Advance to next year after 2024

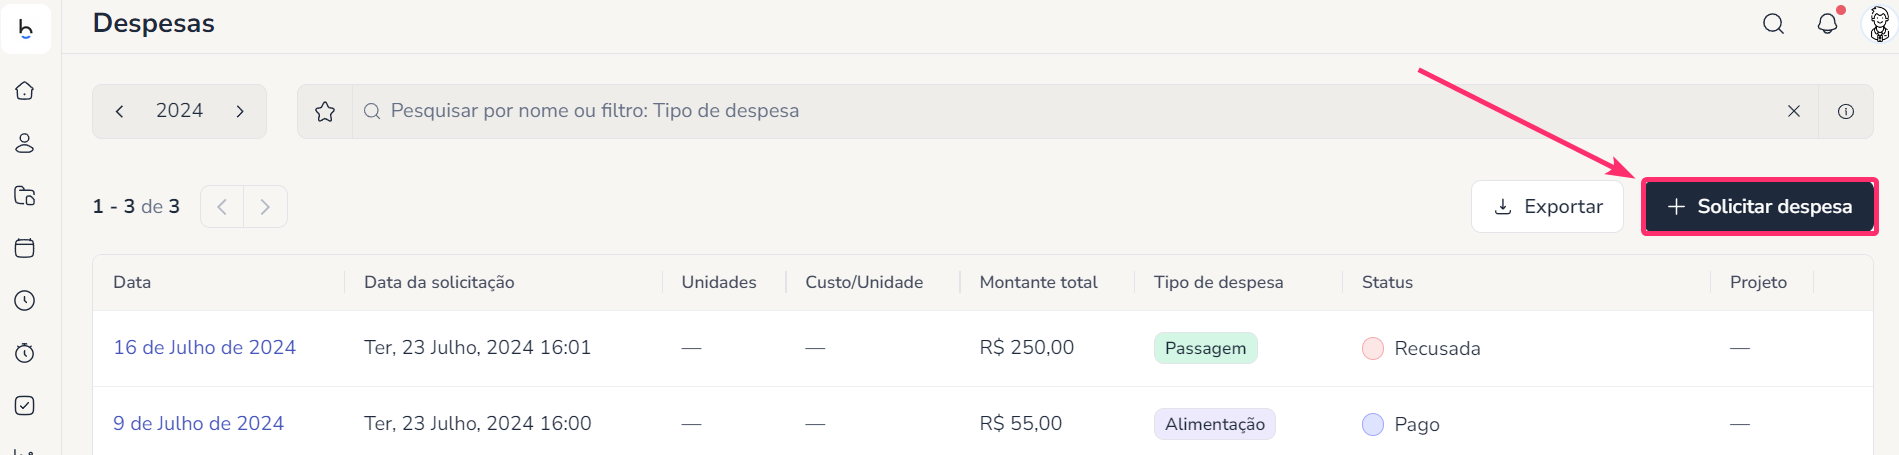(240, 111)
